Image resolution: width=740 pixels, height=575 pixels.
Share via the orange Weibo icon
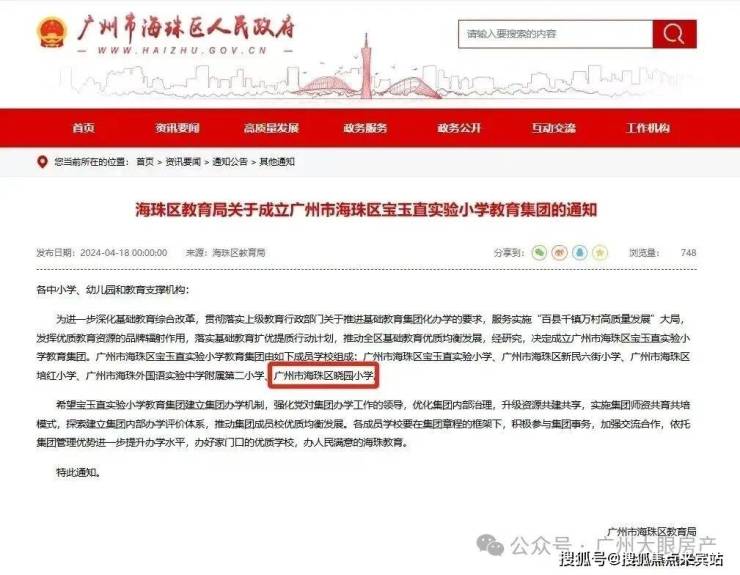coord(560,253)
